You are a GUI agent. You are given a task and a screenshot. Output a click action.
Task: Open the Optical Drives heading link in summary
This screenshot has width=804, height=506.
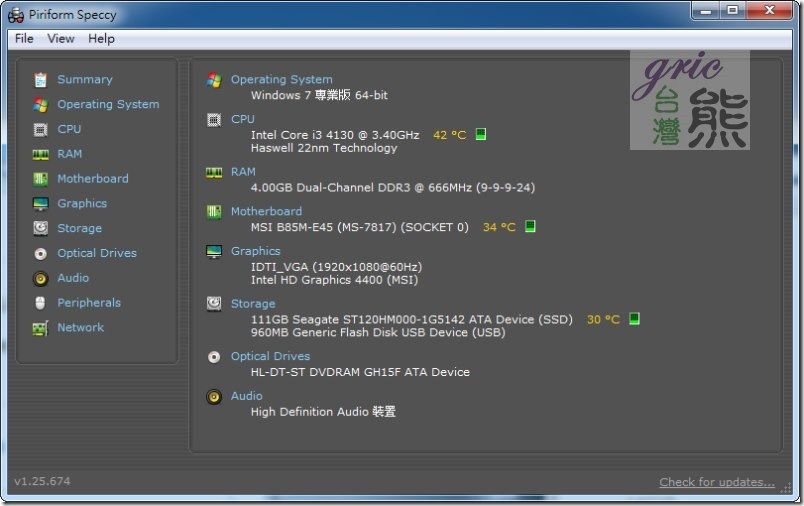pyautogui.click(x=270, y=356)
